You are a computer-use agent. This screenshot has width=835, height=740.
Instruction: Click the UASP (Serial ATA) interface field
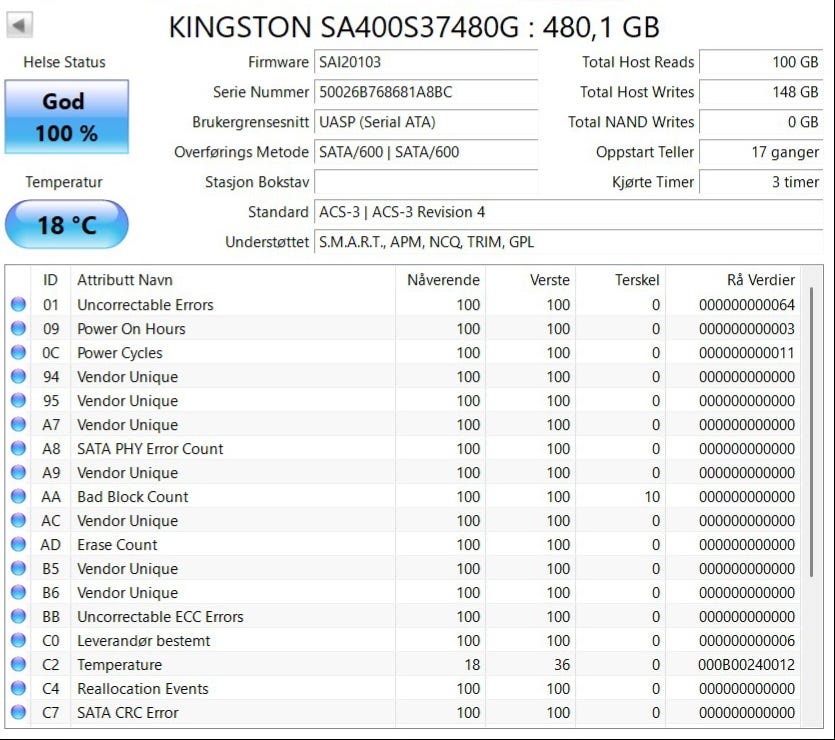click(426, 122)
